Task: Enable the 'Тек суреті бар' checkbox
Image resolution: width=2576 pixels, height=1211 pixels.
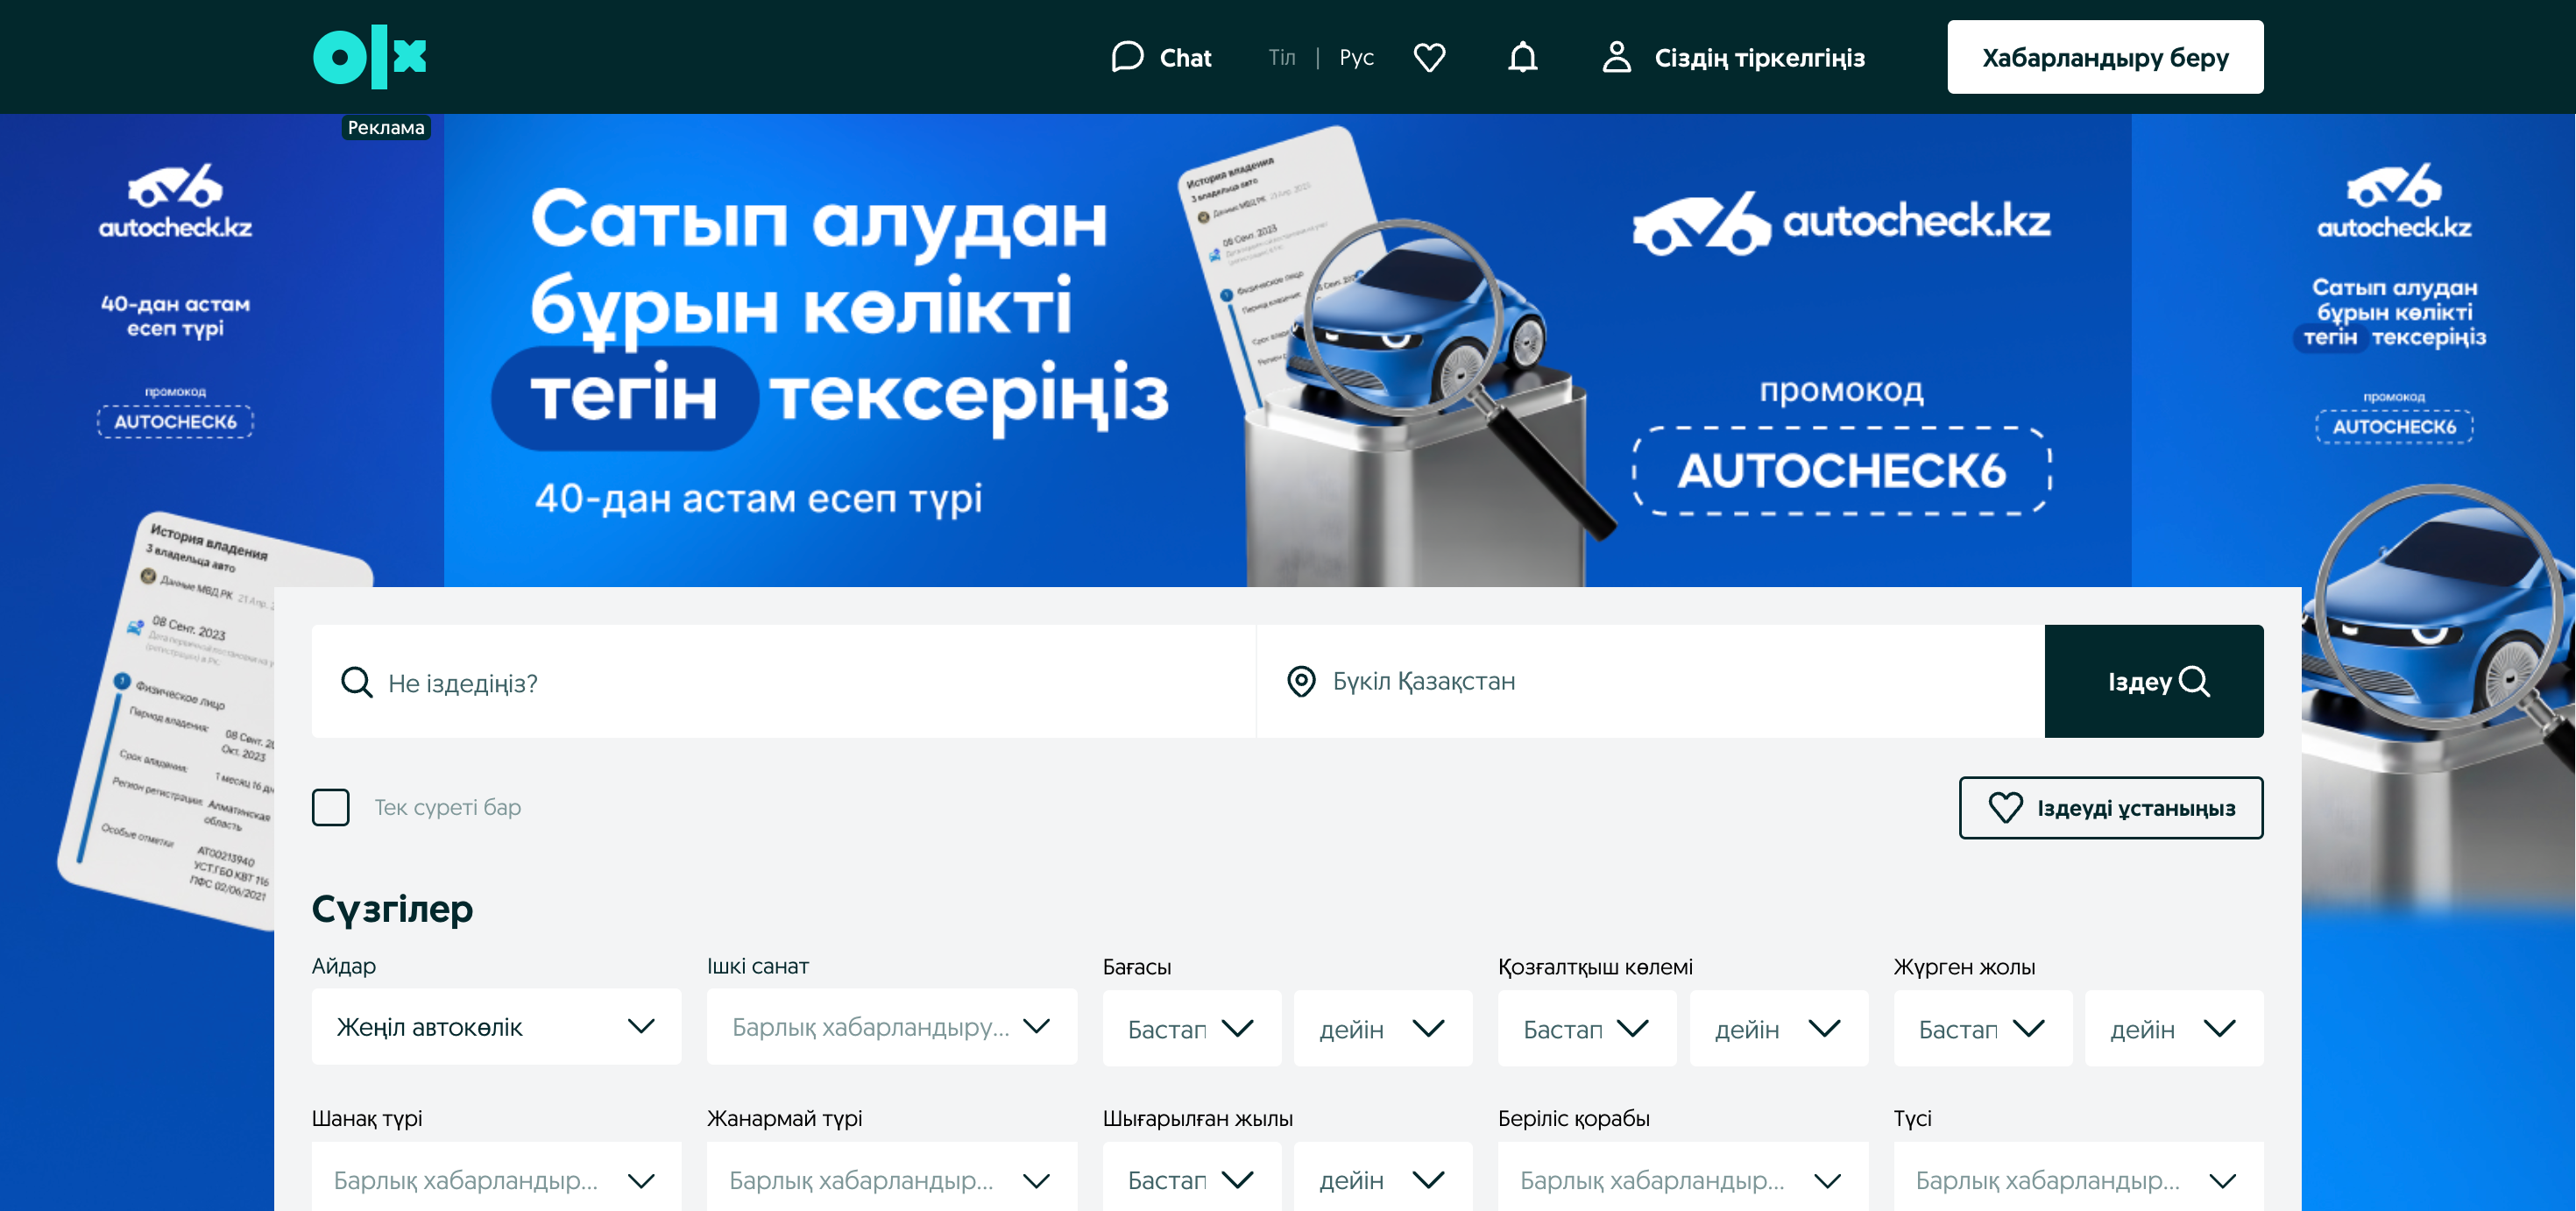Action: [331, 807]
